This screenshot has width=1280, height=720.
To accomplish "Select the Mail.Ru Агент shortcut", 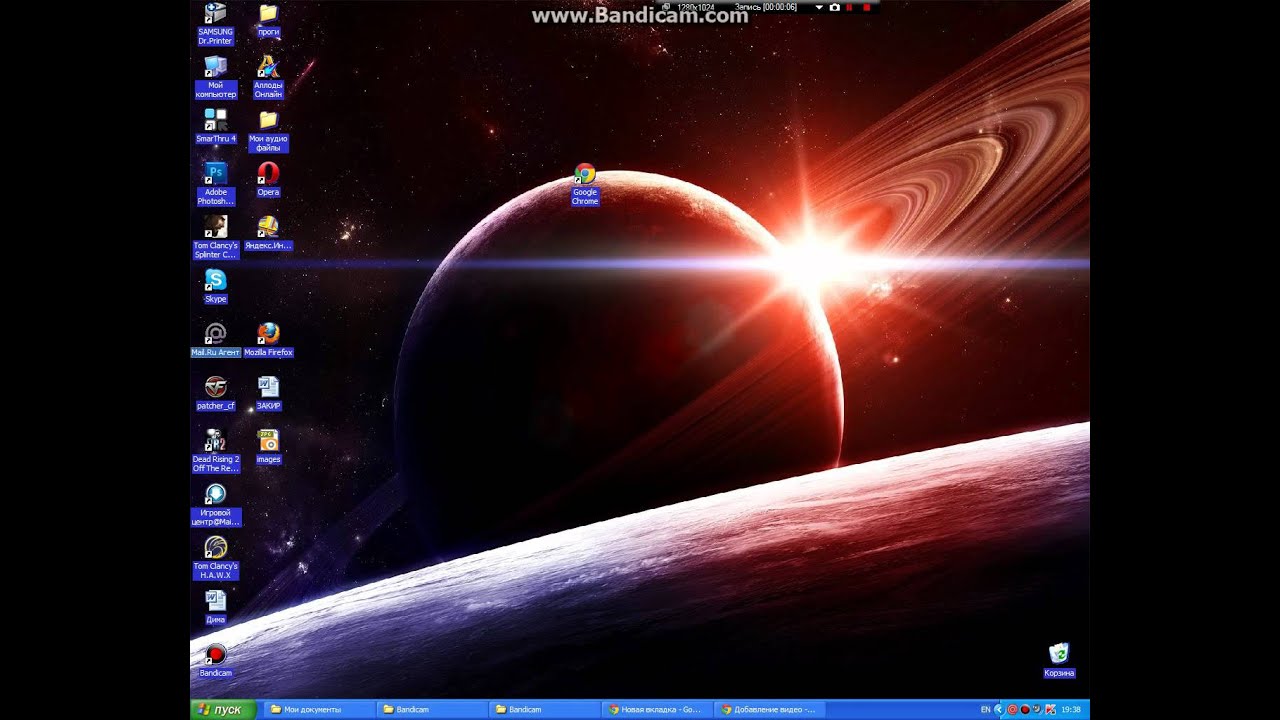I will 215,340.
